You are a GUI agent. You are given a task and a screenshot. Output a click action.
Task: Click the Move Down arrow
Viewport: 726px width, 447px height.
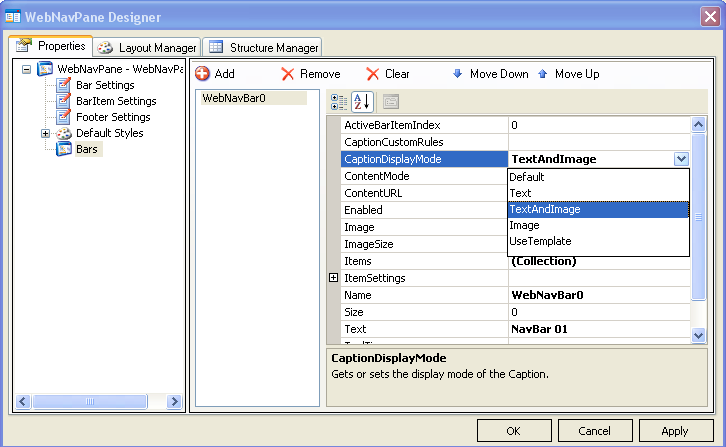[458, 74]
